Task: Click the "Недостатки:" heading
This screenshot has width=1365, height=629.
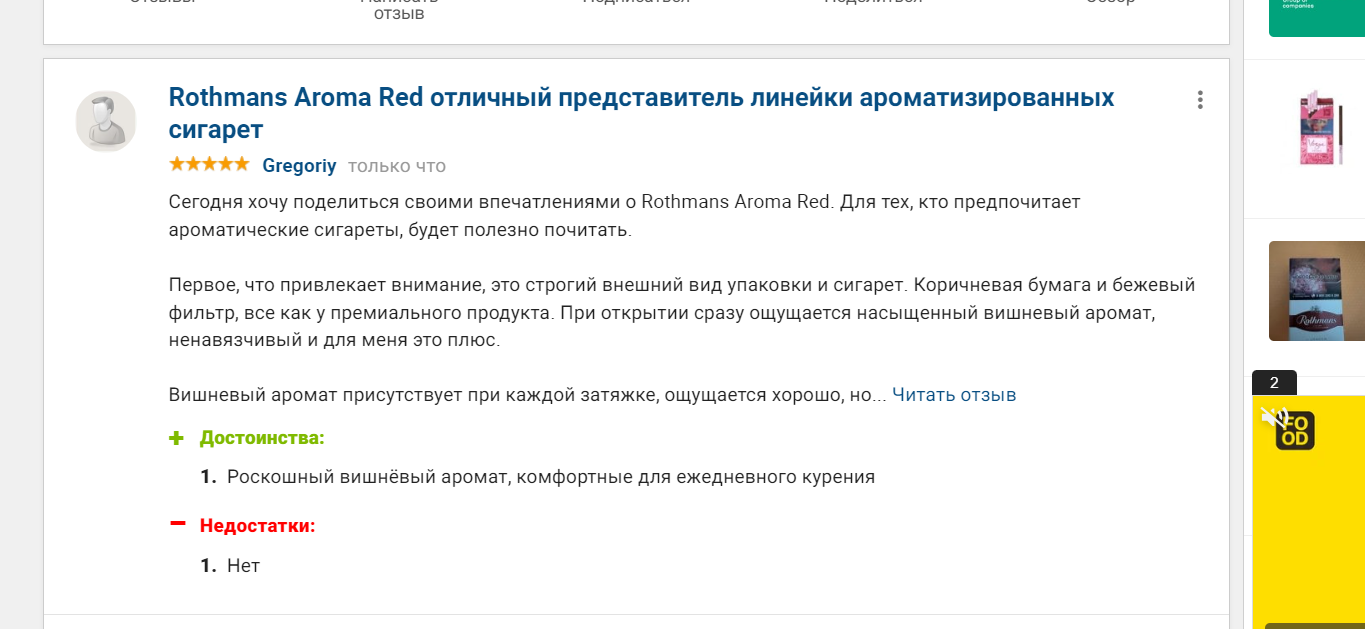Action: point(258,526)
